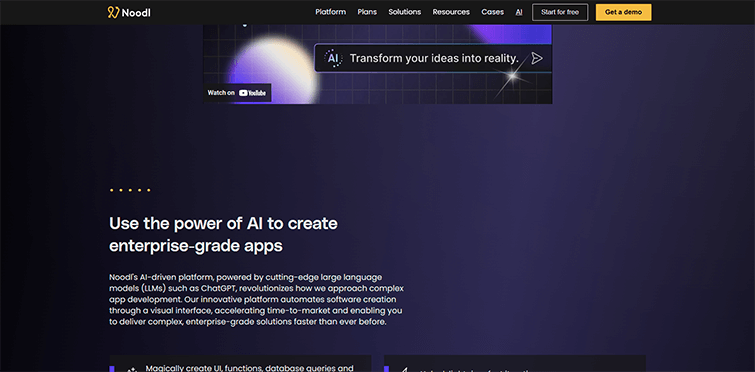Click the yellow Get a demo button

[x=623, y=13]
